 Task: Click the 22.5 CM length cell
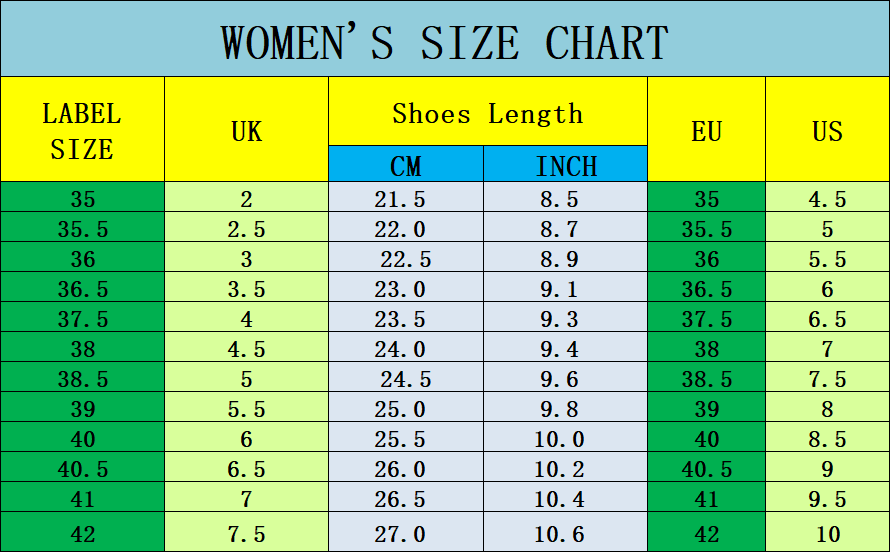(405, 260)
